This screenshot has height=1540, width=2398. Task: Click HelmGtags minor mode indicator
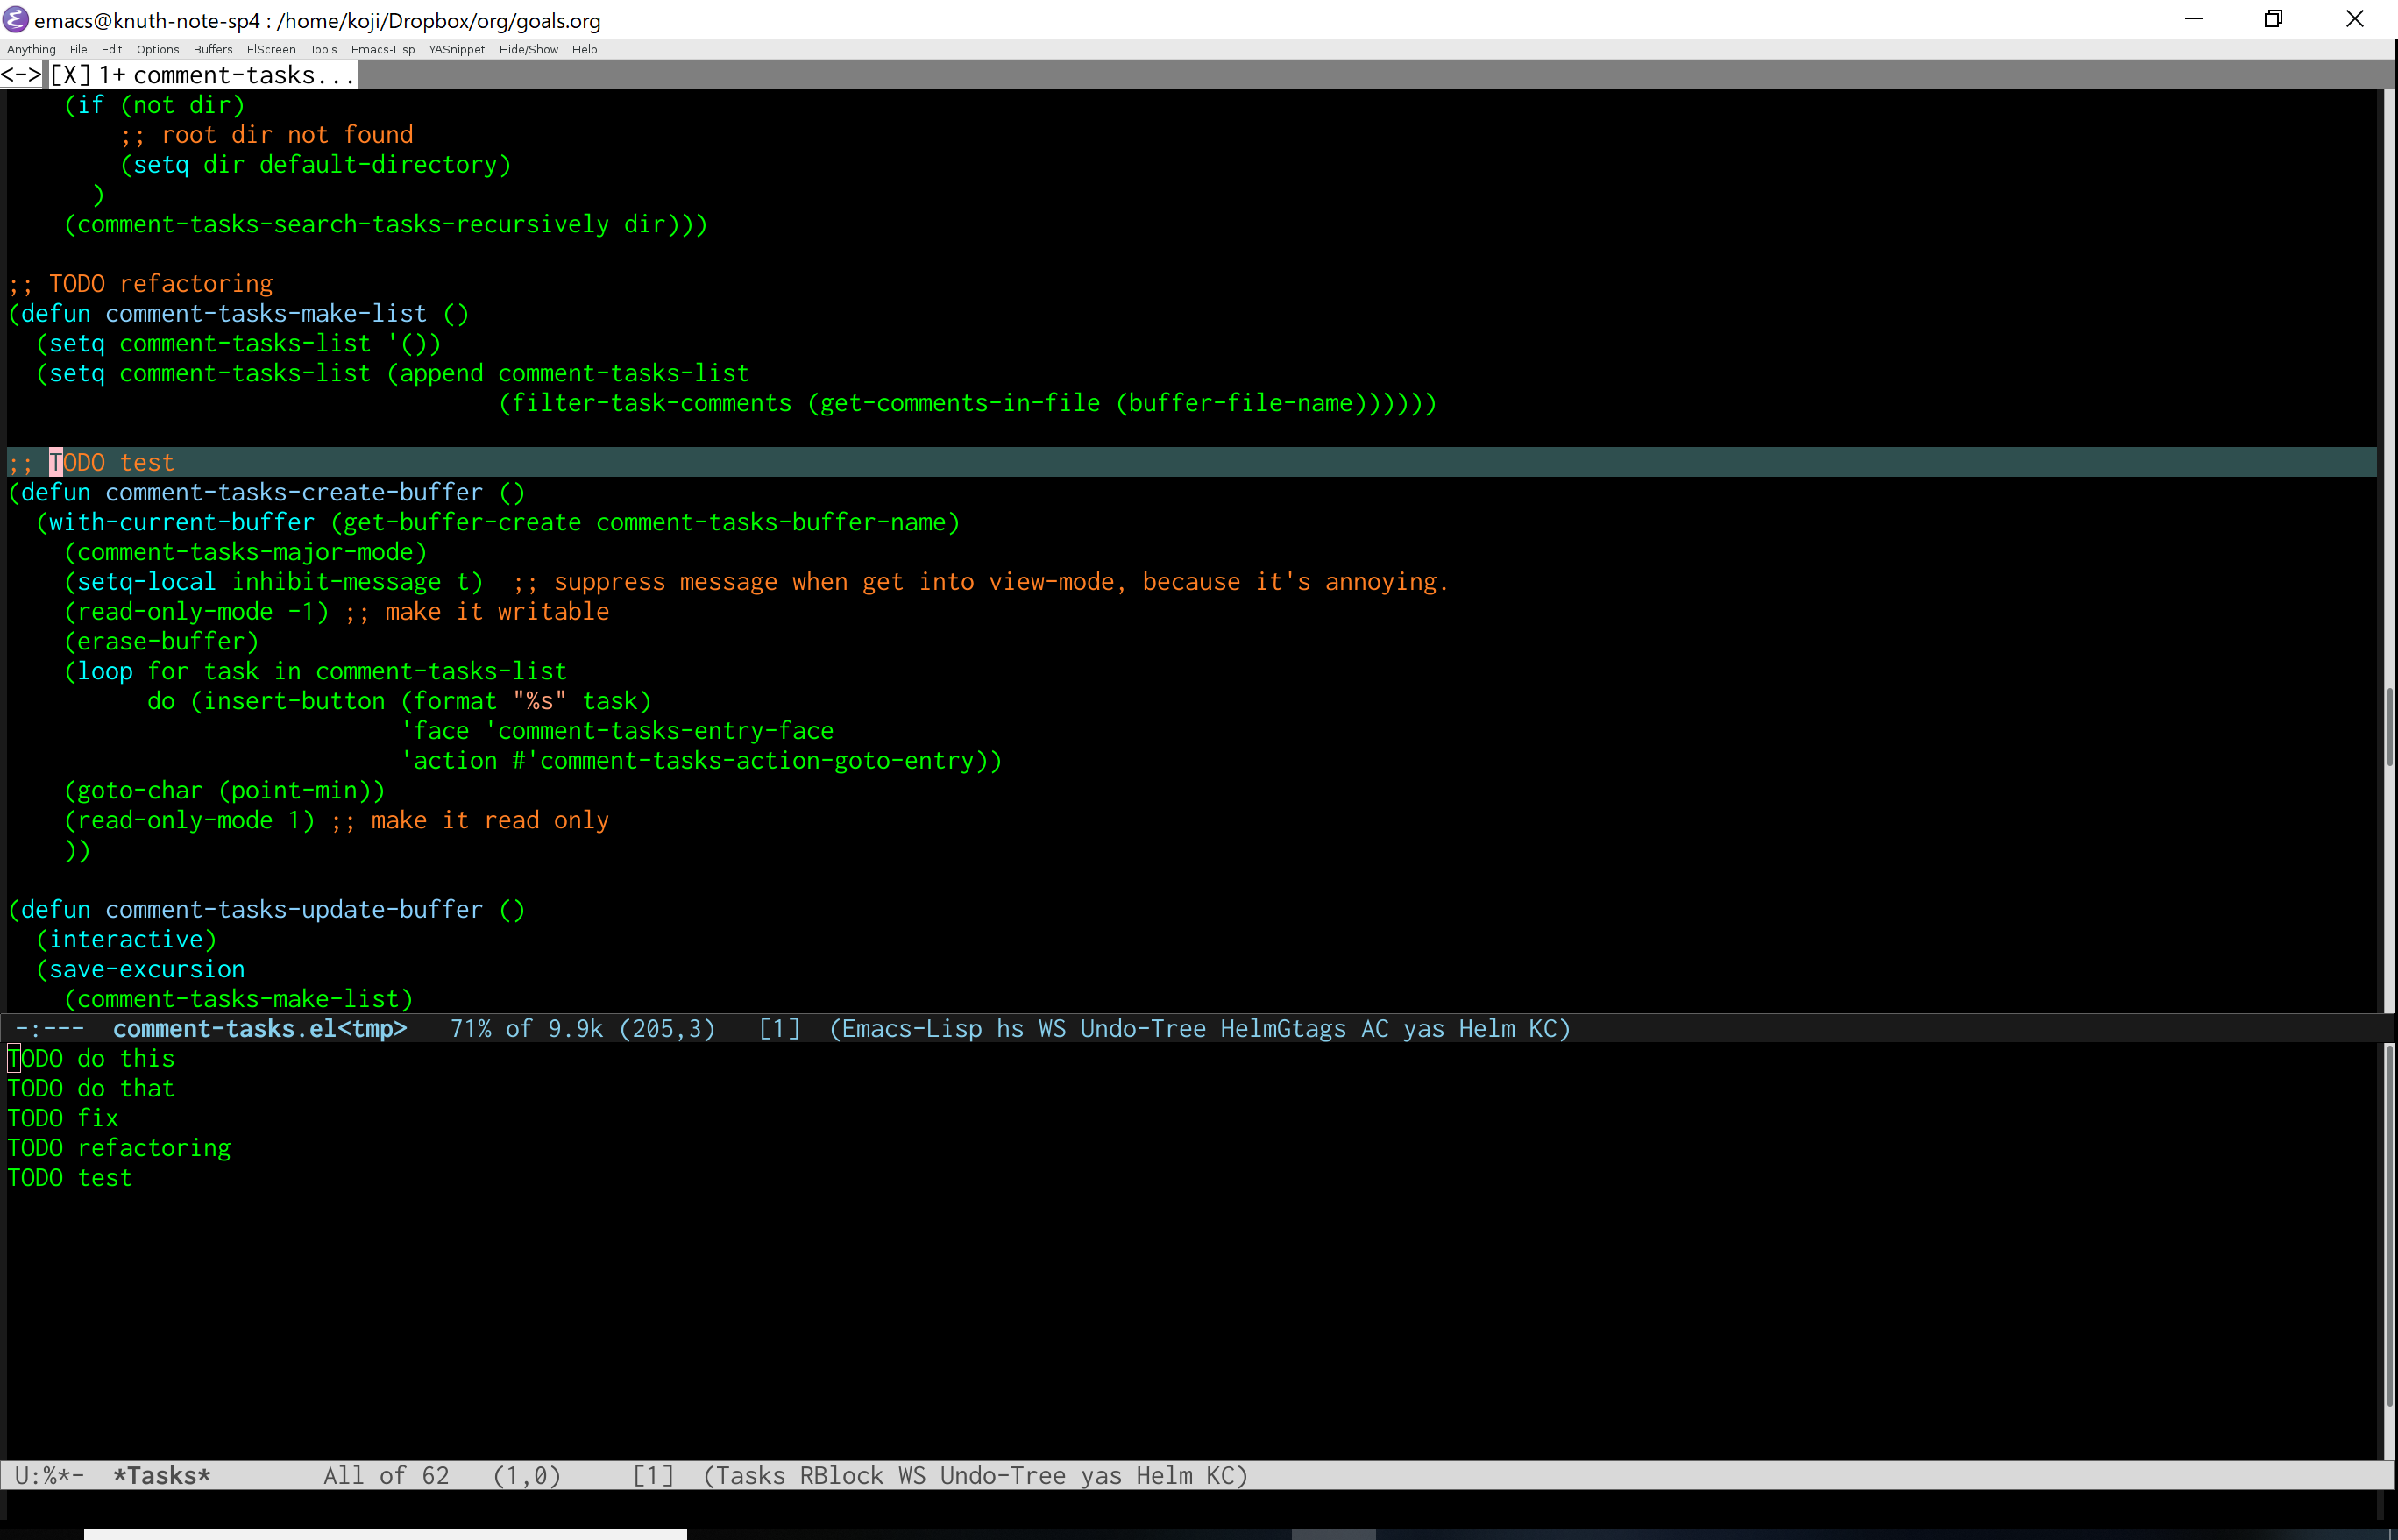click(x=1283, y=1028)
